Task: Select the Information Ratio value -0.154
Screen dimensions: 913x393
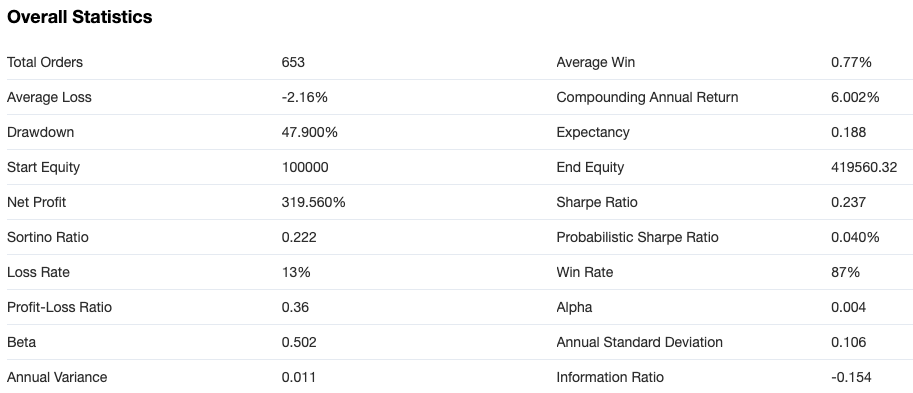Action: (x=851, y=377)
